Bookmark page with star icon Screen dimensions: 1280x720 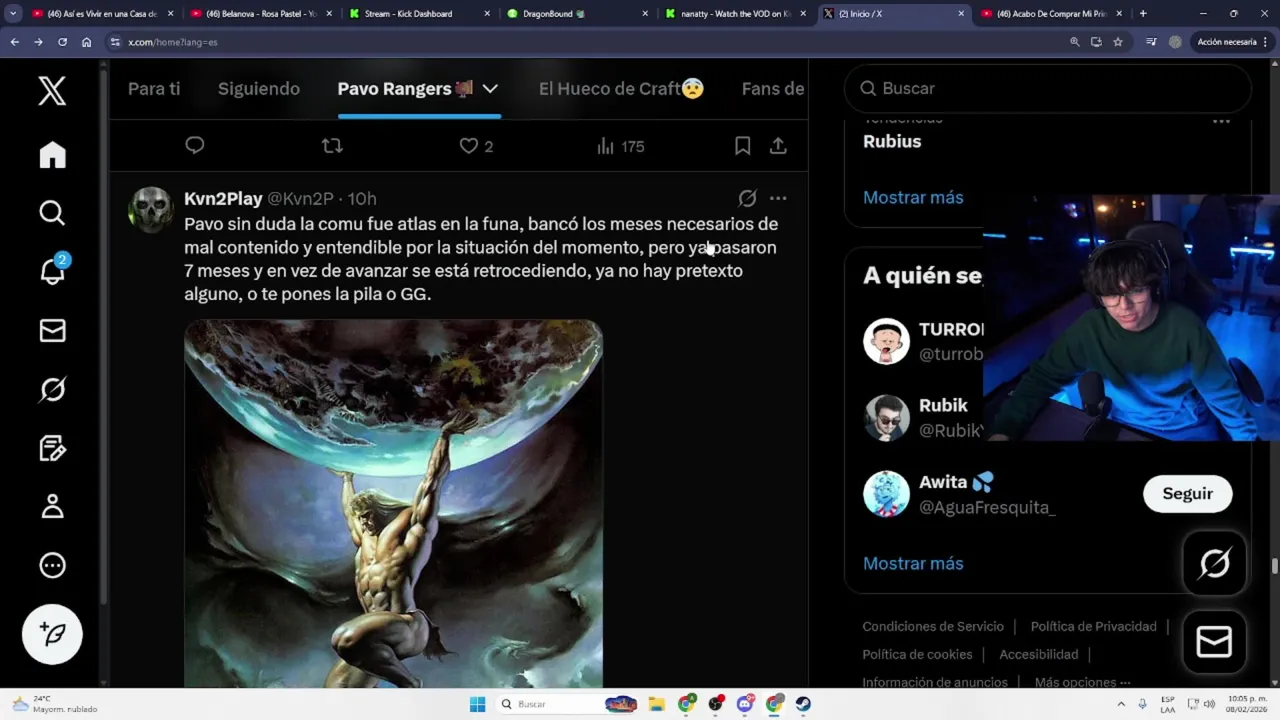[1118, 42]
